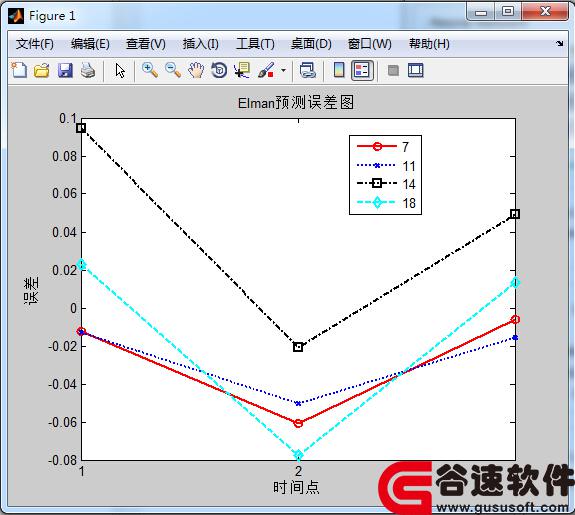The height and width of the screenshot is (515, 575).
Task: Minimize the Figure 1 window
Action: [481, 12]
